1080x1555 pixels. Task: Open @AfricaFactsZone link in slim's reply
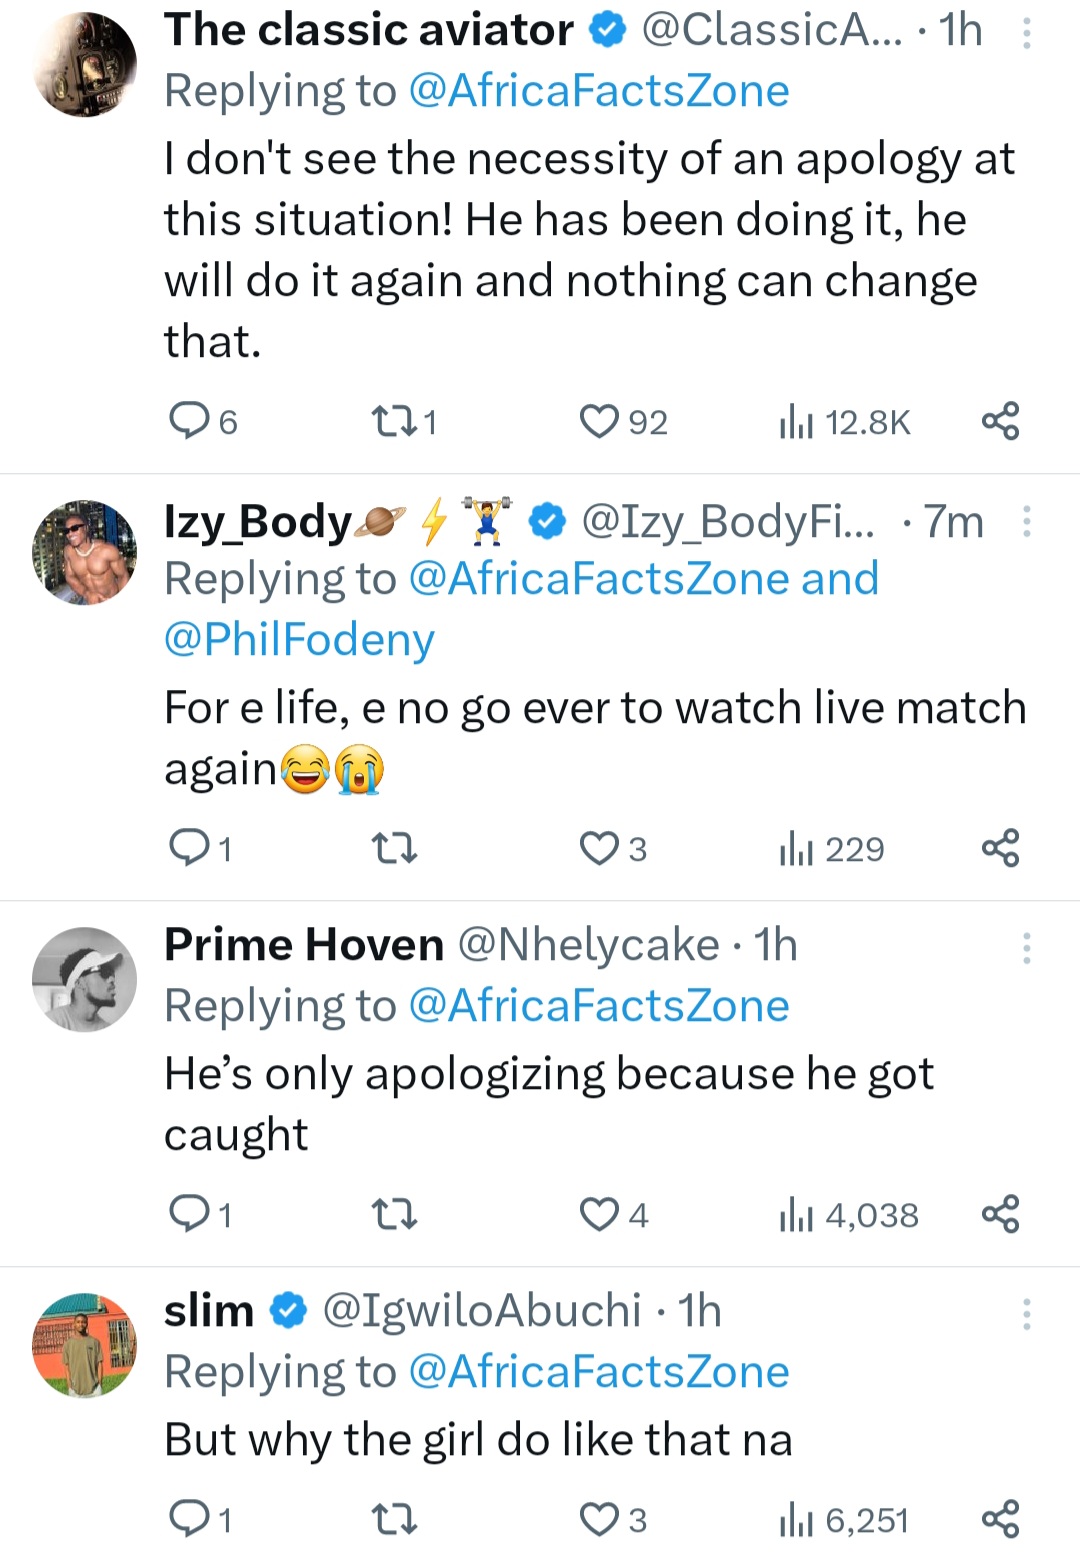coord(599,1372)
